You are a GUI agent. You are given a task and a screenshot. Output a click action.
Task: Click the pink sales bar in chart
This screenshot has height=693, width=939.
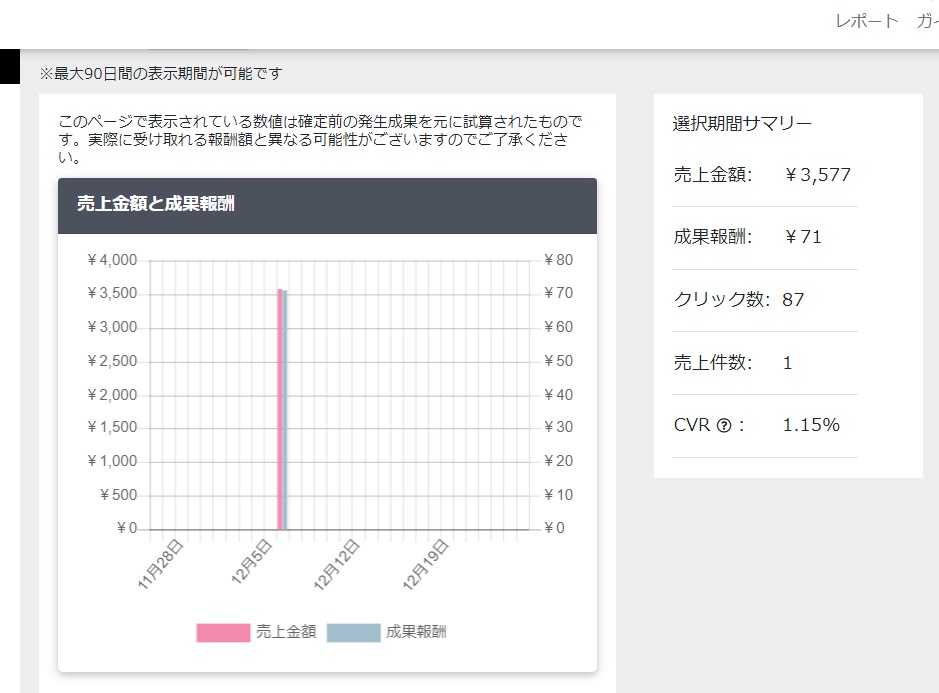coord(280,409)
